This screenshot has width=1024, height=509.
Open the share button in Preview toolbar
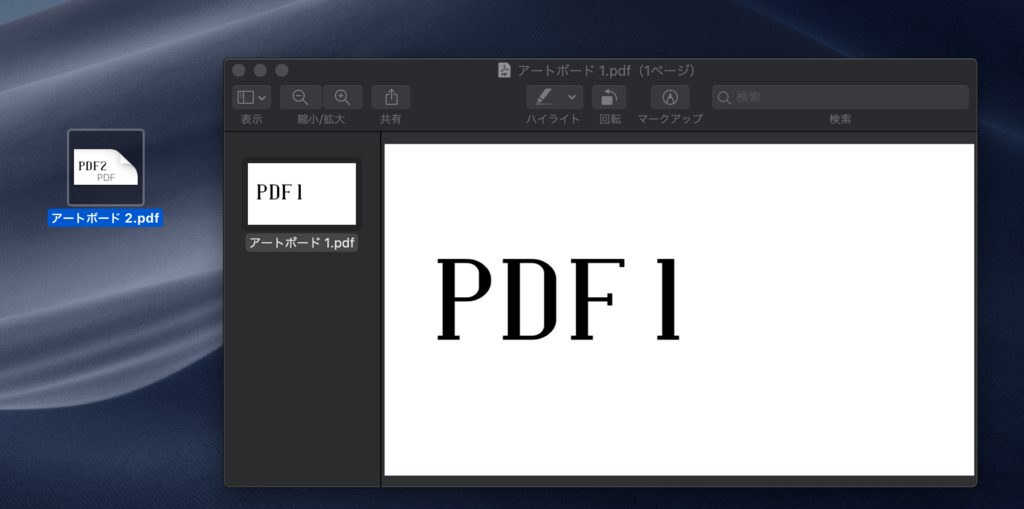click(391, 97)
